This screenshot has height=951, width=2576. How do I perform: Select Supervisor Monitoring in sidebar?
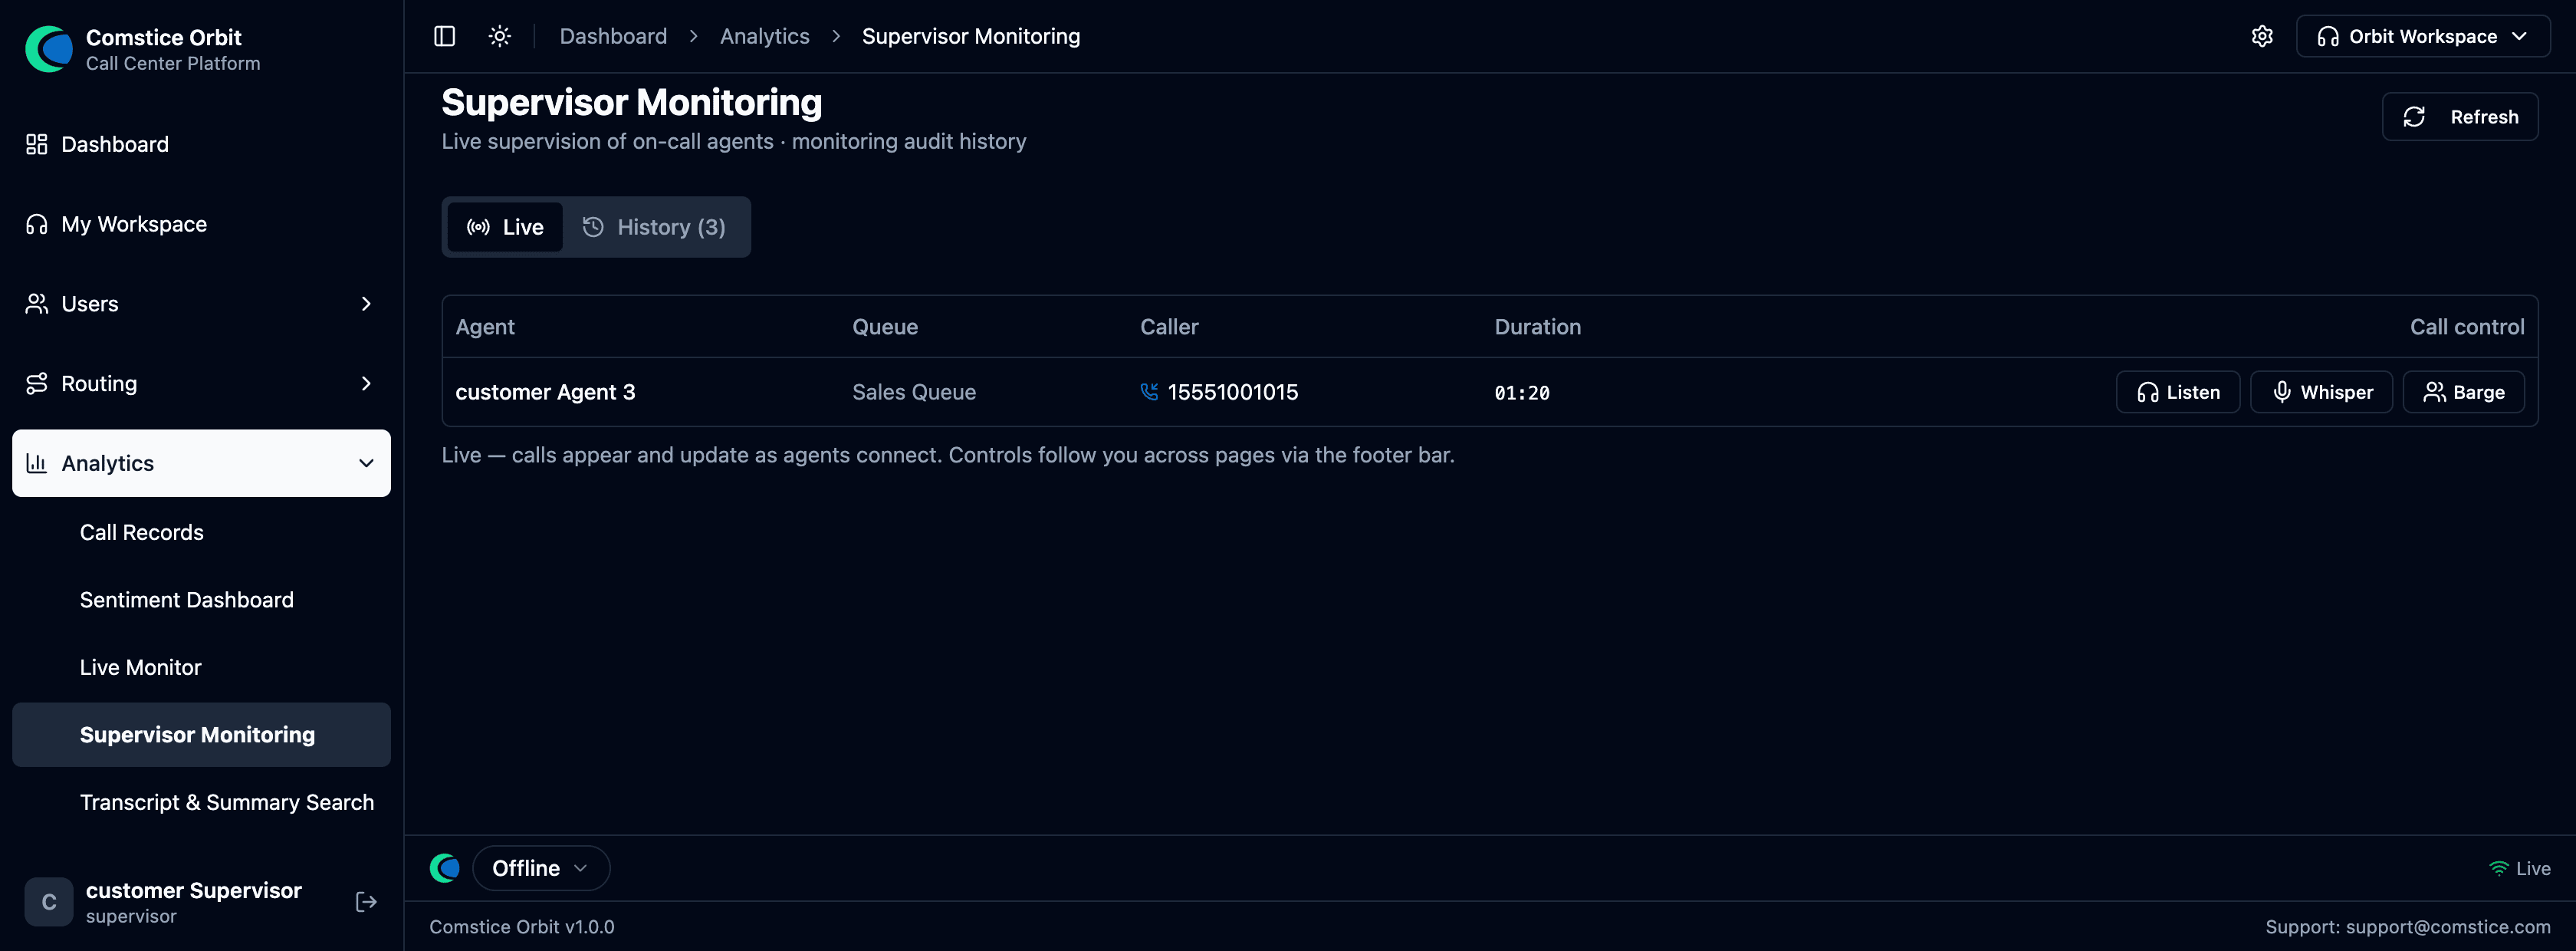tap(201, 735)
